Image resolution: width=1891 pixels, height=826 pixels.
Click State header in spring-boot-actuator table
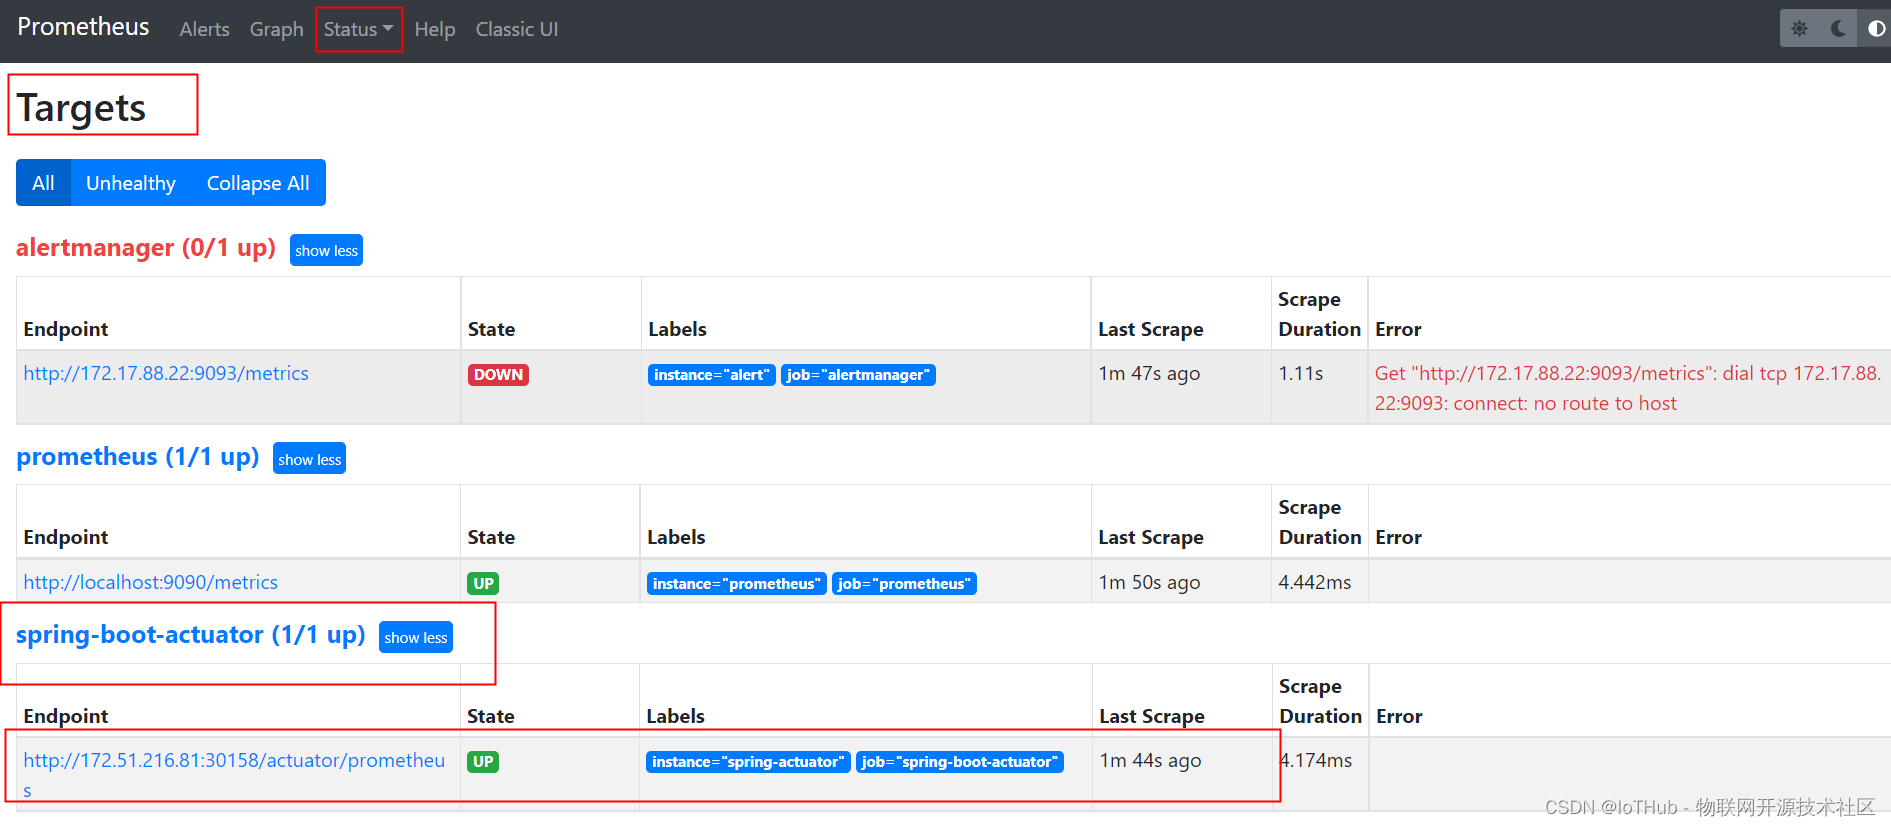(491, 716)
